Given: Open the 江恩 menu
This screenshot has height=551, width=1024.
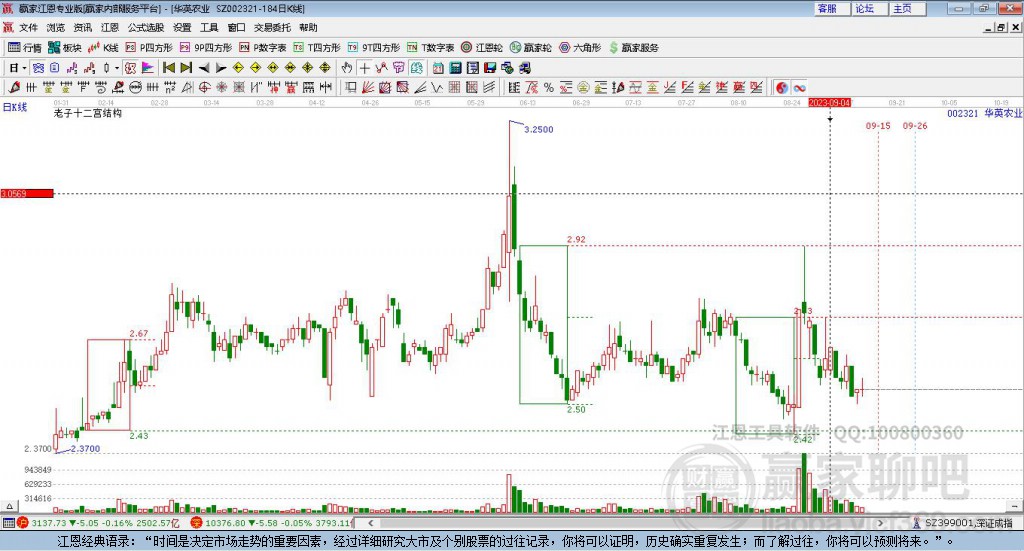Looking at the screenshot, I should point(110,27).
